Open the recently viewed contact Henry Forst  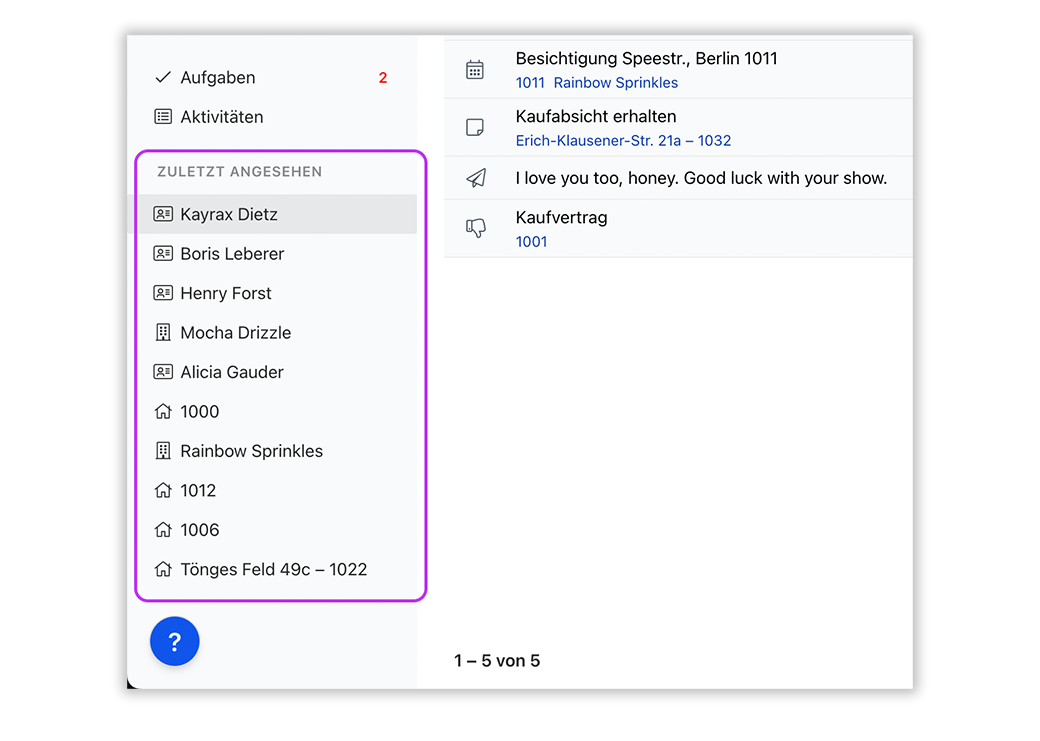pos(226,294)
